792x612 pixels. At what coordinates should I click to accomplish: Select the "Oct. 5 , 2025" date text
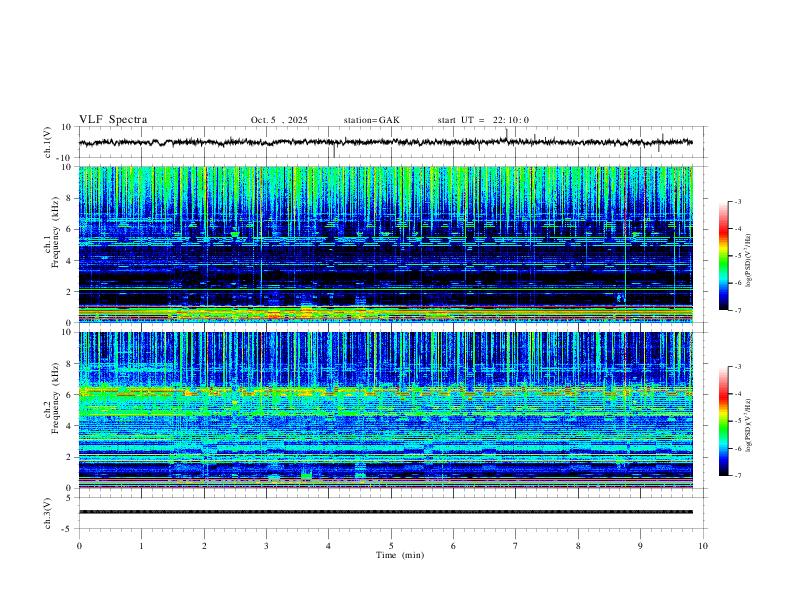coord(279,120)
